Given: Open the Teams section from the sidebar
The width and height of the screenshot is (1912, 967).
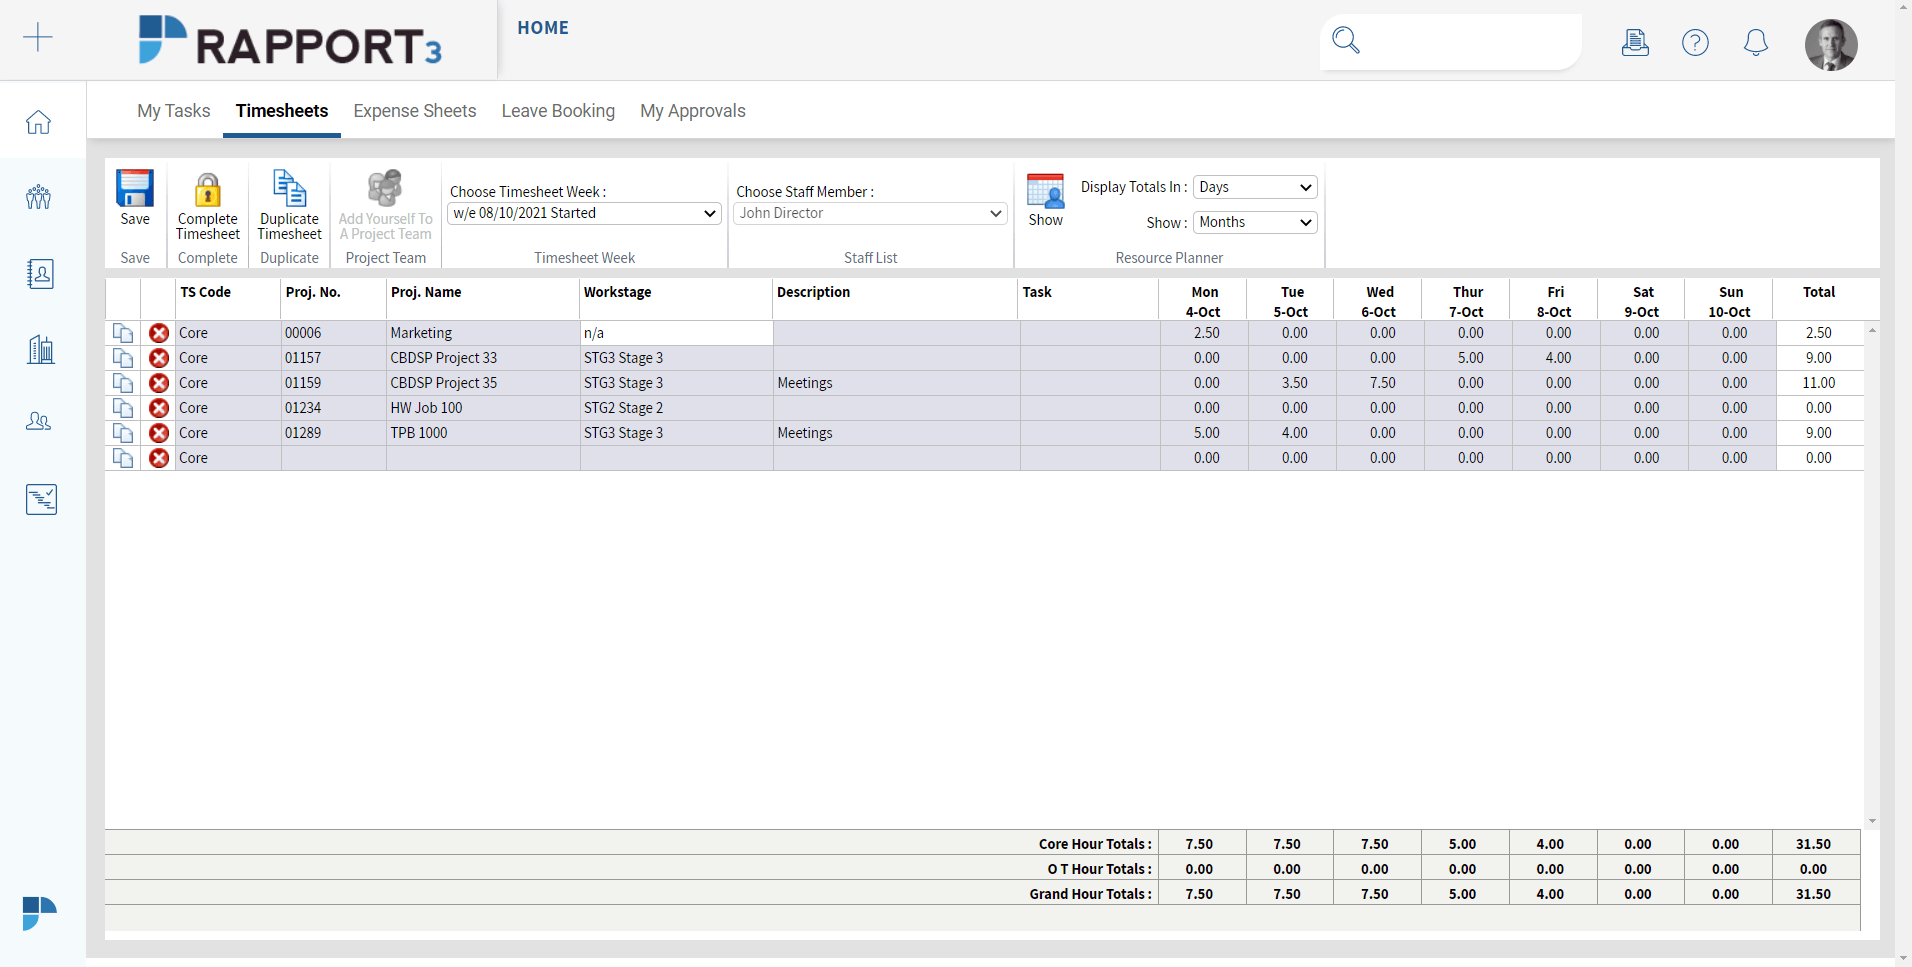Looking at the screenshot, I should coord(37,197).
